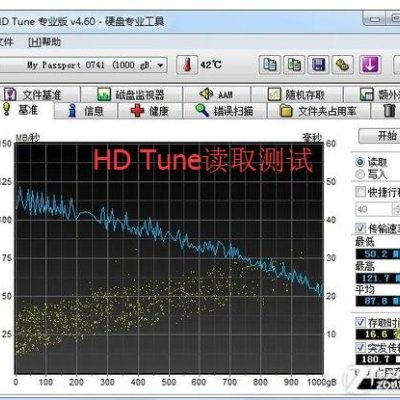Click the 最低 minimum label
Viewport: 400px width, 400px height.
(x=365, y=242)
